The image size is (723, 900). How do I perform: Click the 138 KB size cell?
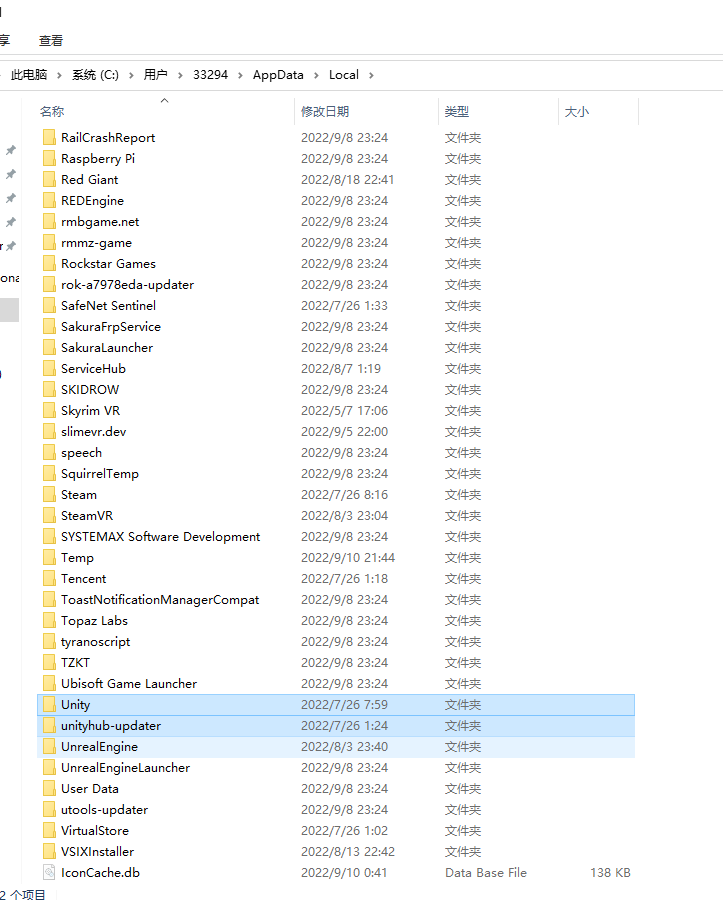click(610, 872)
